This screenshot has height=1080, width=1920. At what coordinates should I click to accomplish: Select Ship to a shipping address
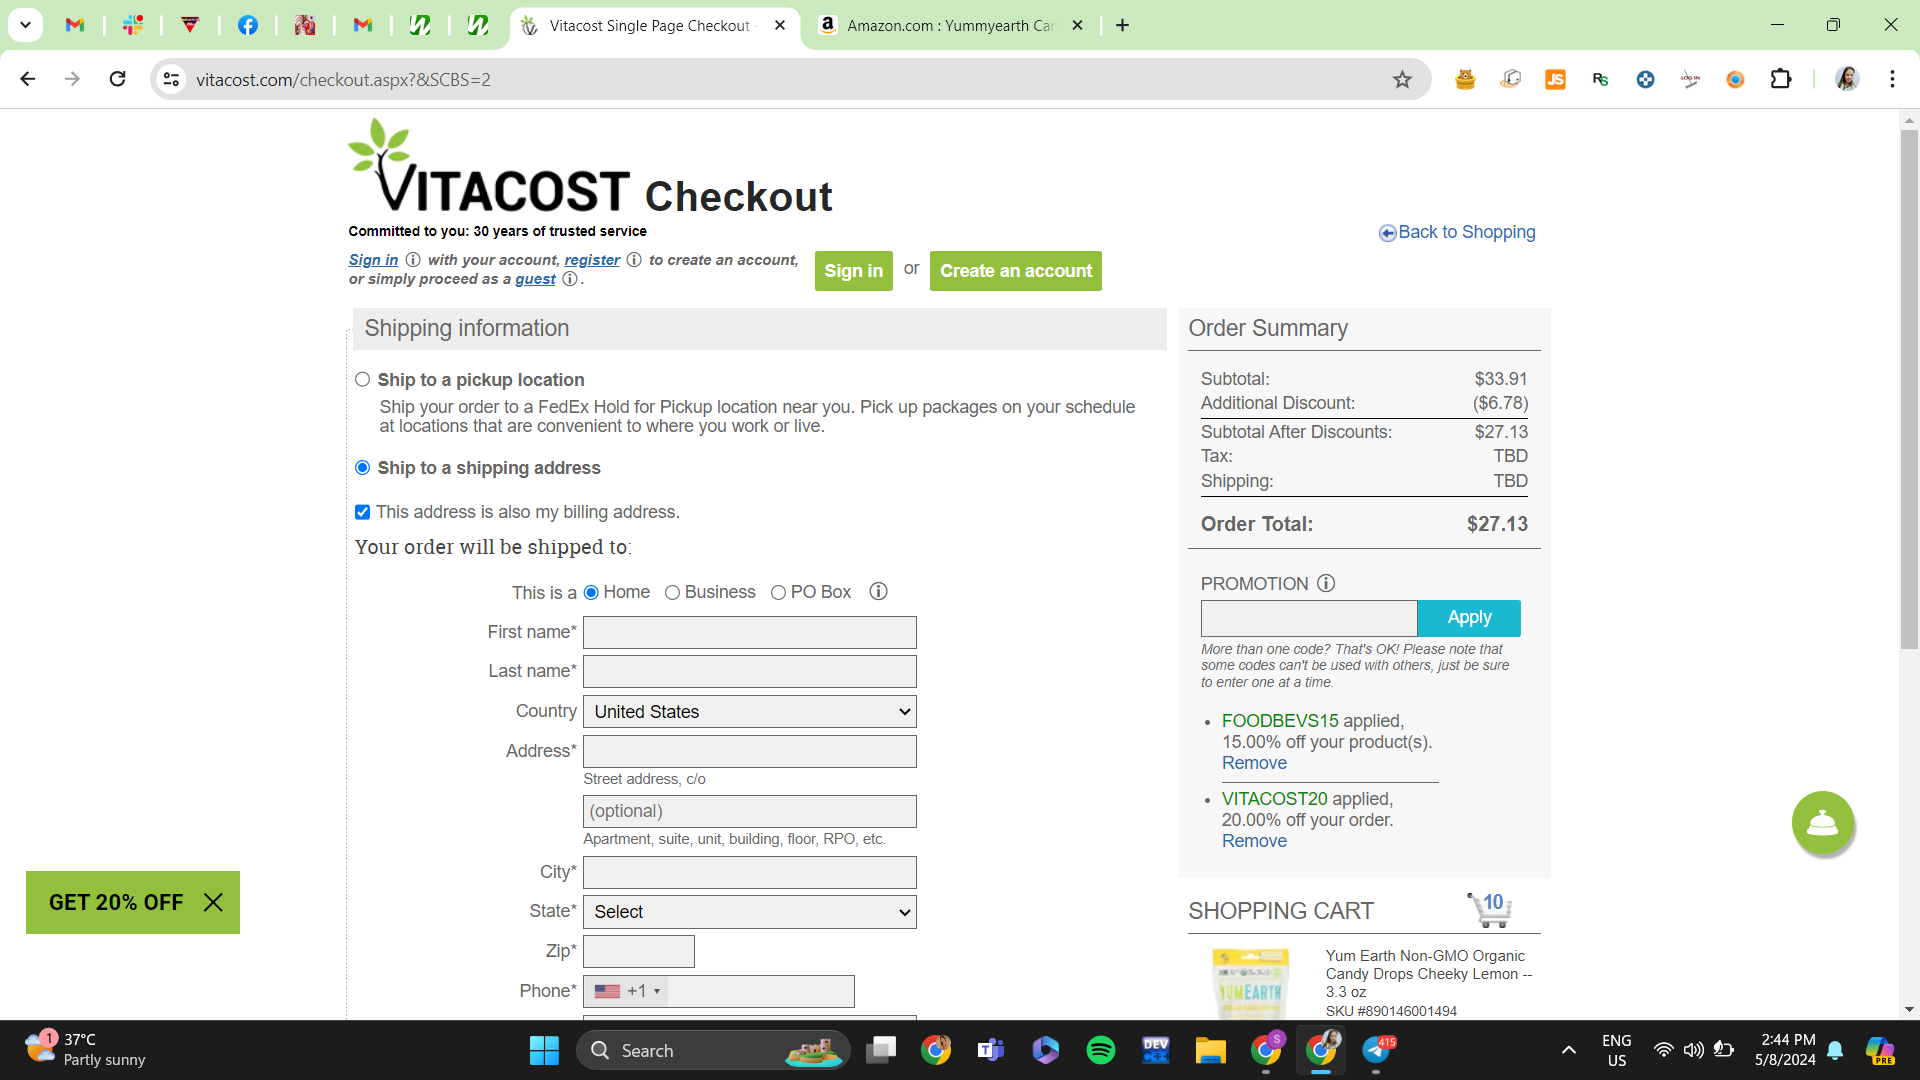point(363,468)
